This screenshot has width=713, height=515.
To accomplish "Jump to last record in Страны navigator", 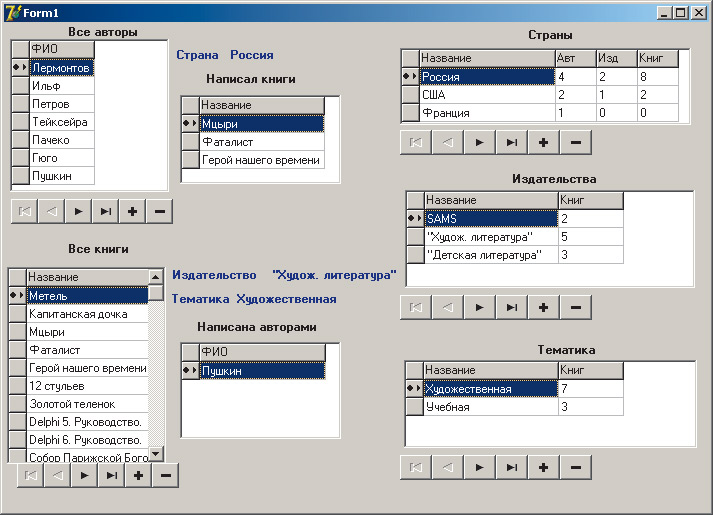I will point(512,143).
